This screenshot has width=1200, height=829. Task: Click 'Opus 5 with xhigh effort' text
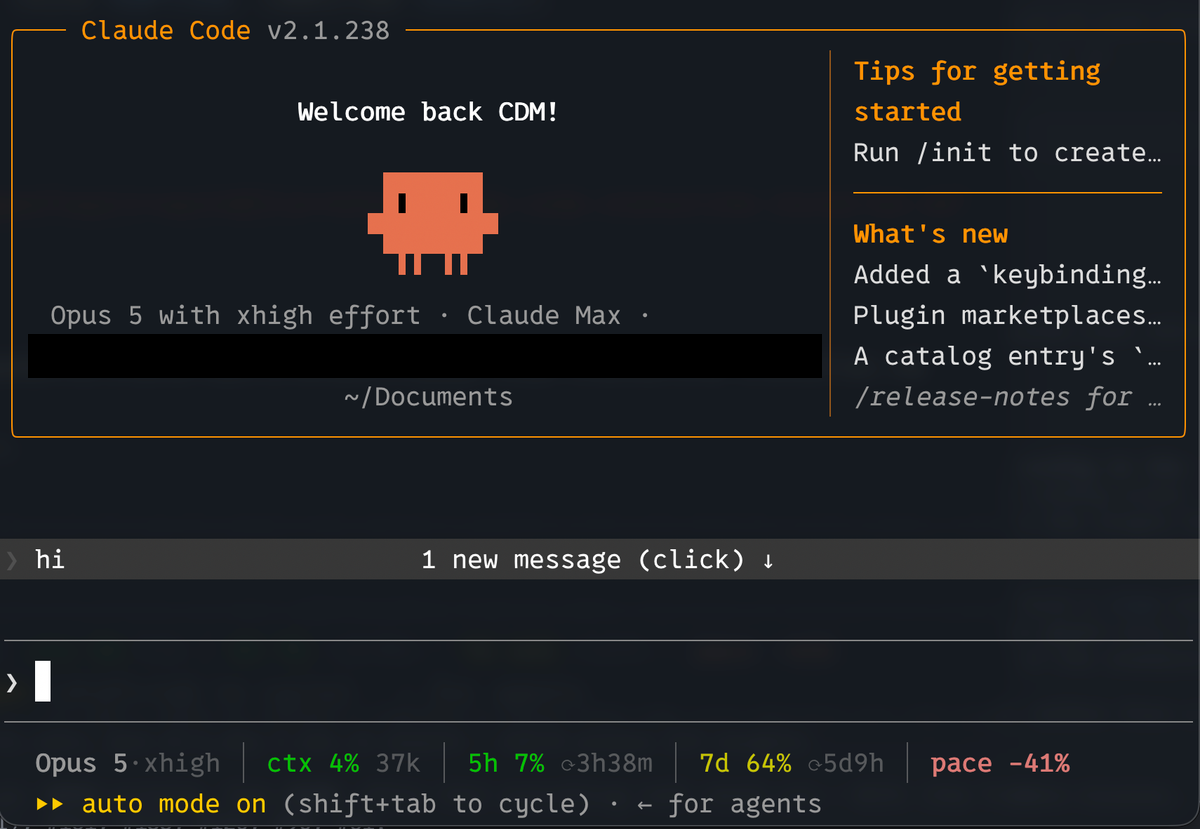[x=235, y=316]
